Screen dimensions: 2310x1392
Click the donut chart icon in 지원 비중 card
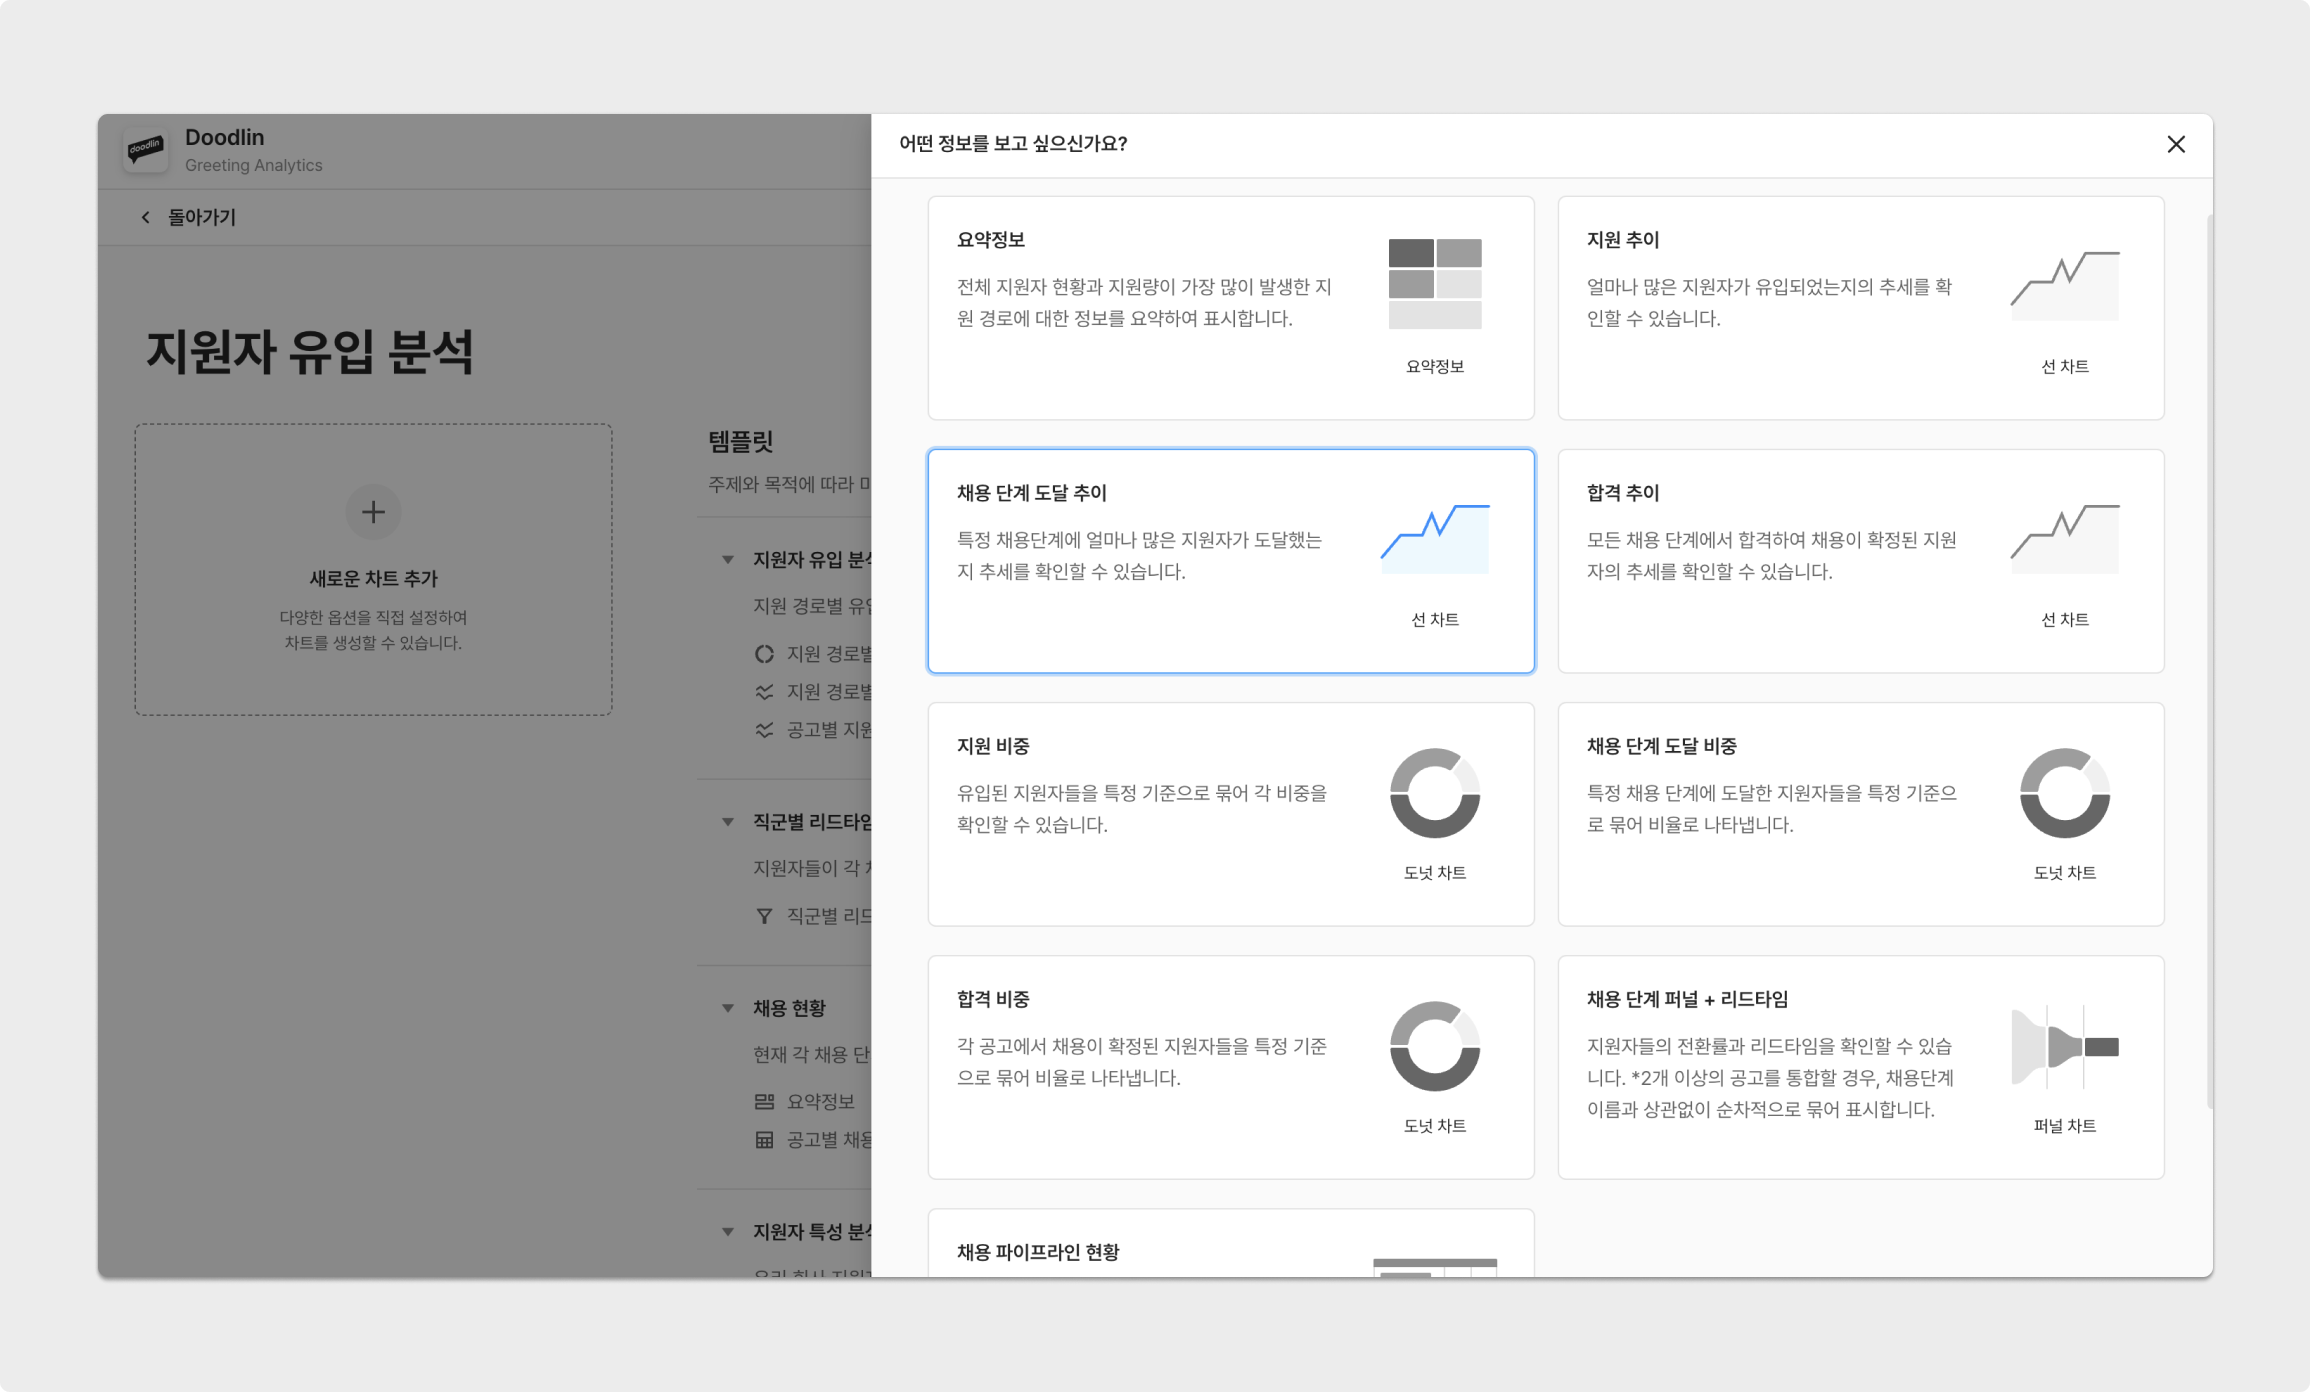[1434, 793]
